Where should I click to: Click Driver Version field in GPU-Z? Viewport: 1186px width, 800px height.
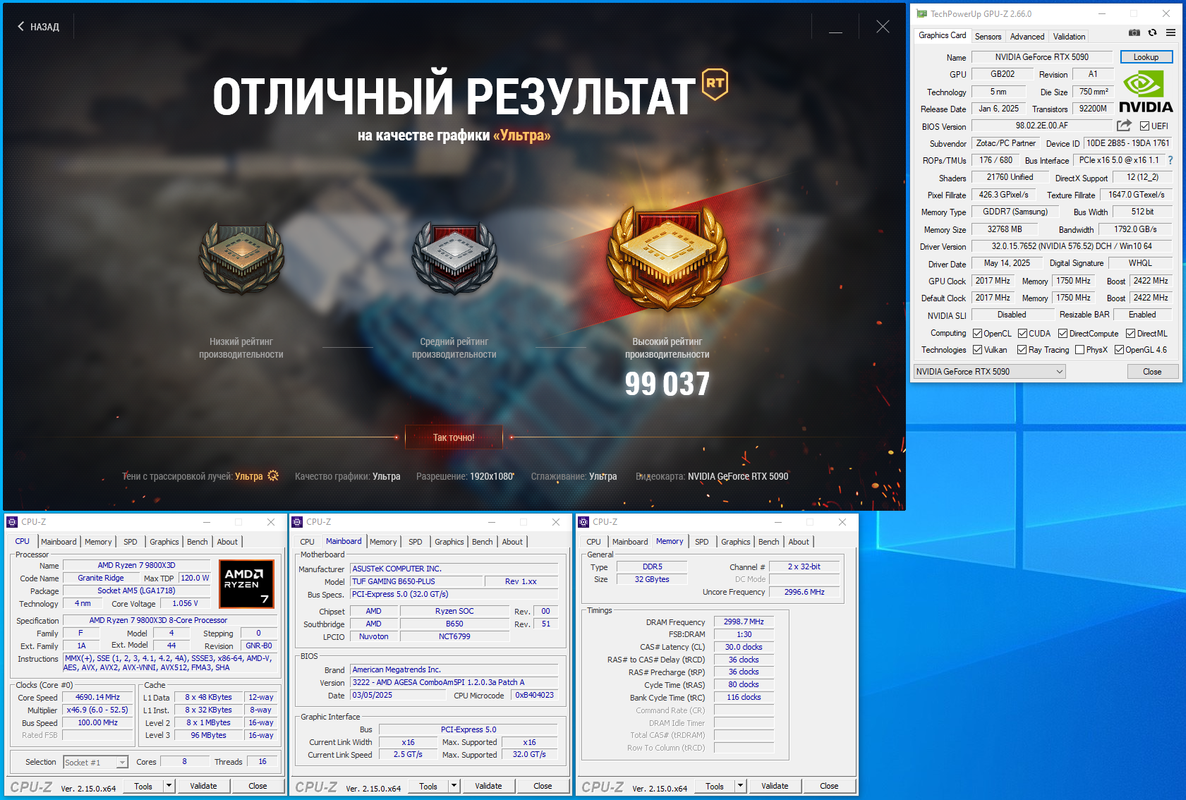pos(1072,247)
